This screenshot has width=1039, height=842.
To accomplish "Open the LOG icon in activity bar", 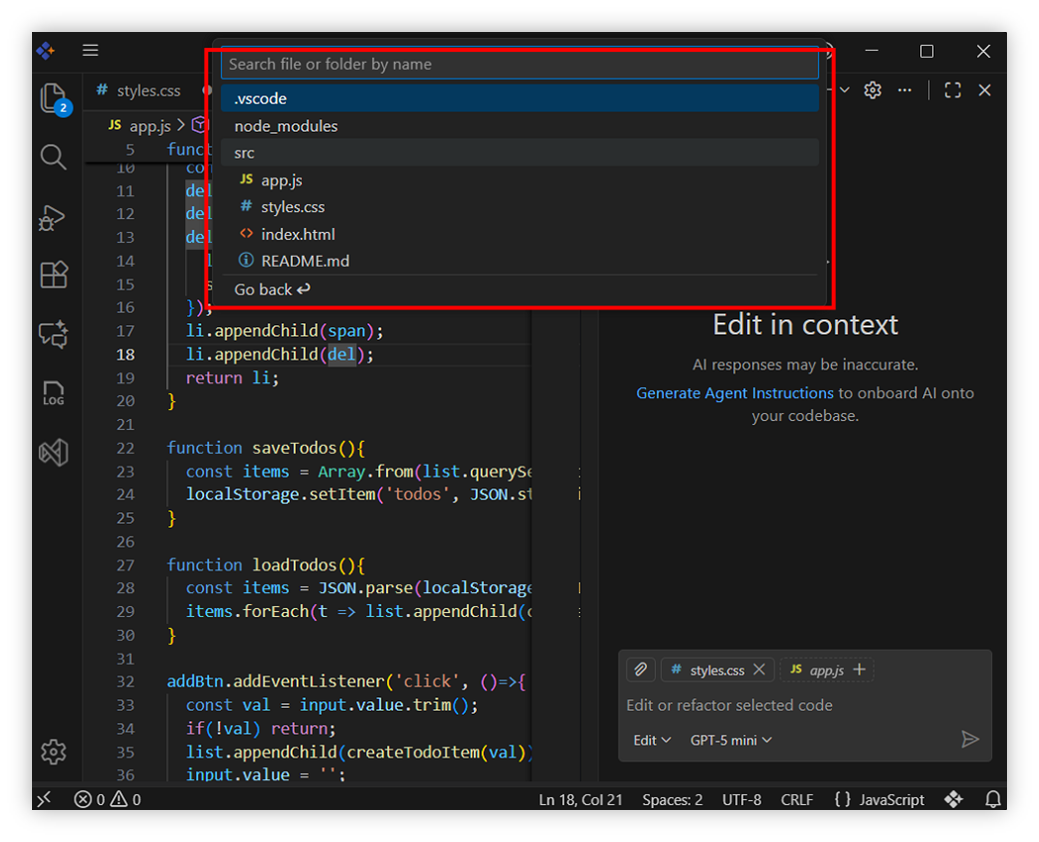I will 53,393.
